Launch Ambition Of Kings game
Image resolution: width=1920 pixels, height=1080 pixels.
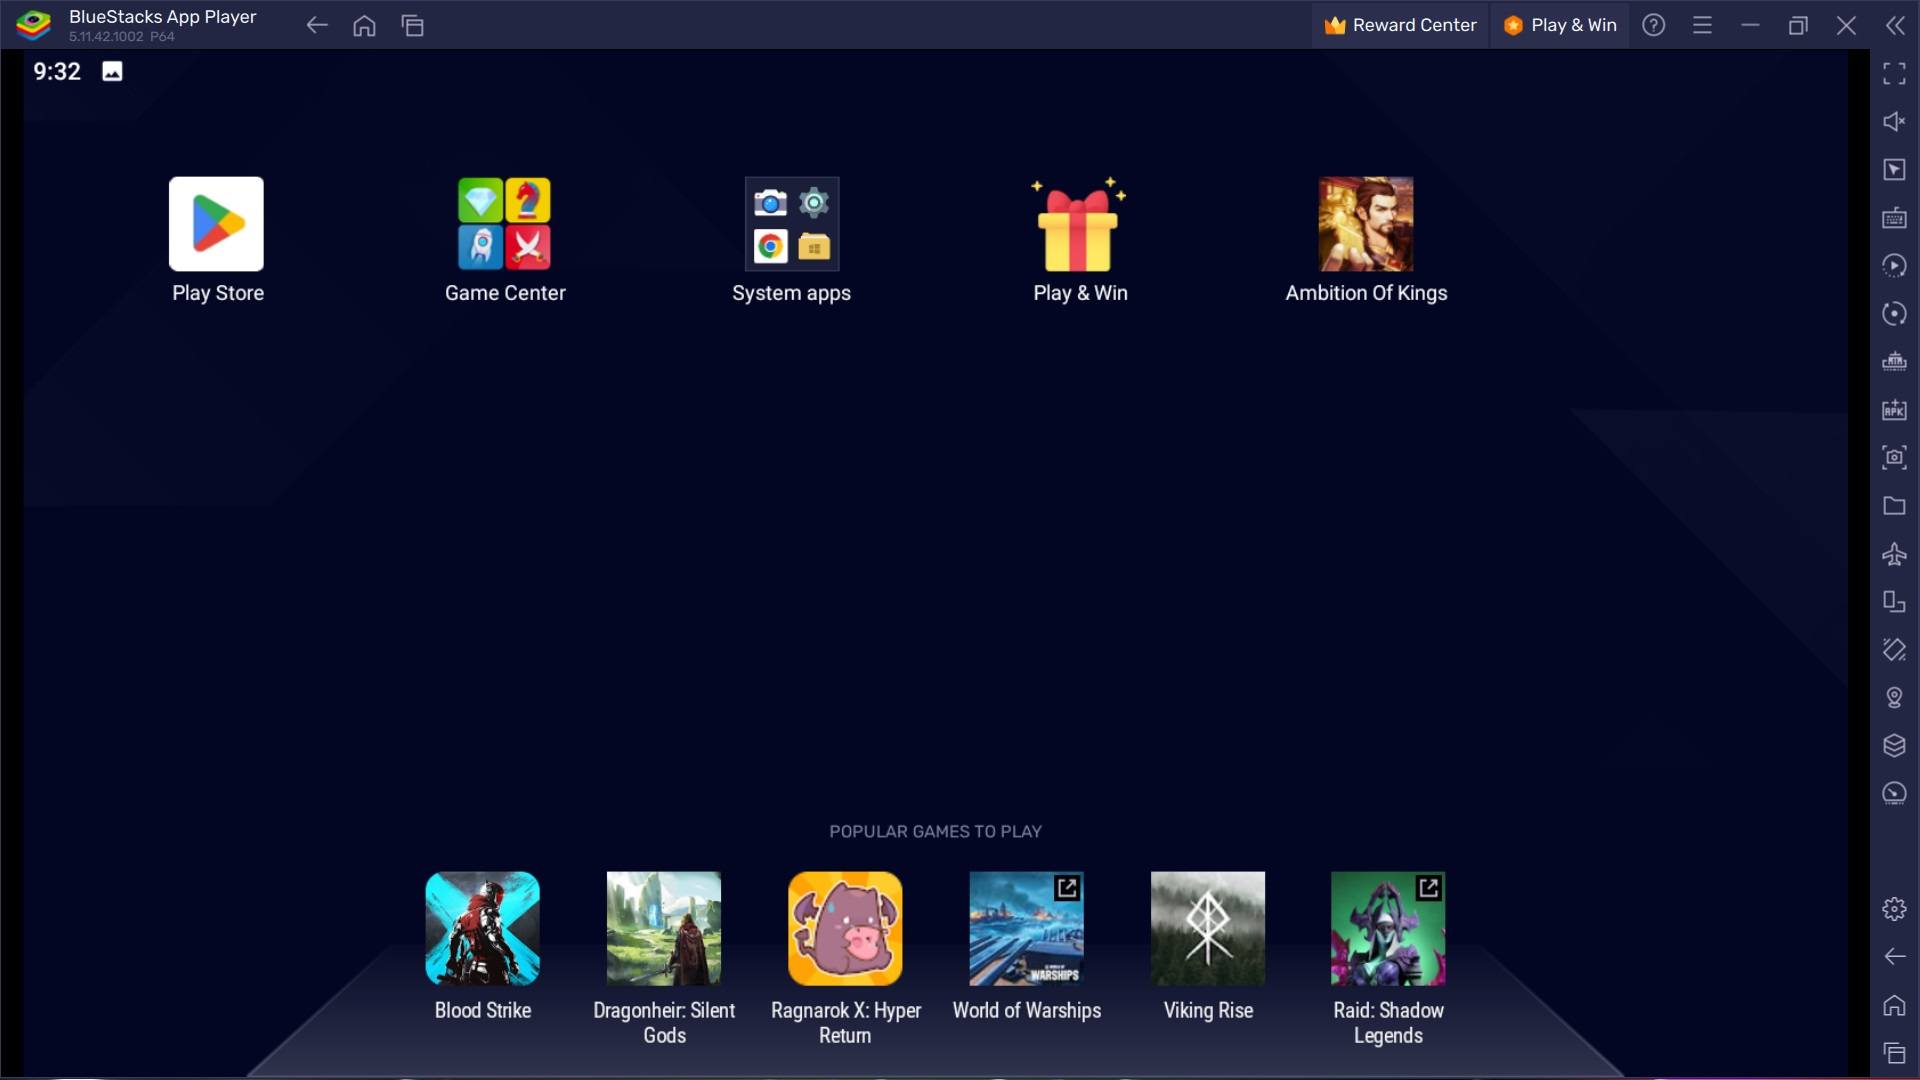[x=1366, y=224]
